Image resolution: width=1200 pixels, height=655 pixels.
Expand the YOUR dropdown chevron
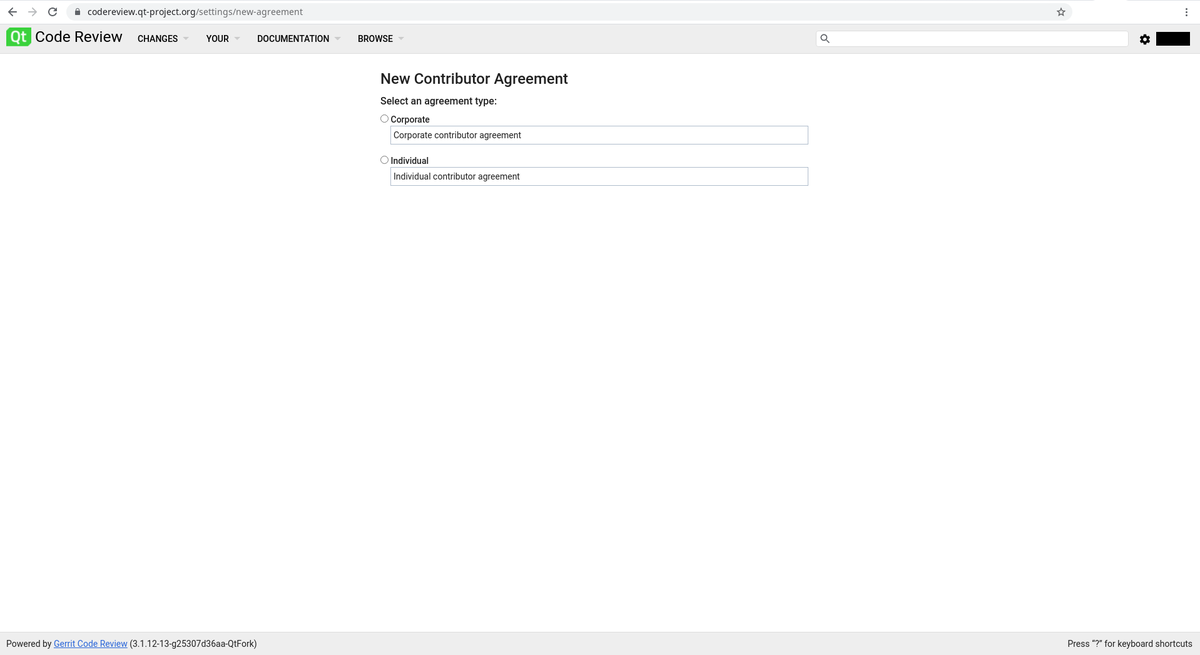click(x=237, y=39)
